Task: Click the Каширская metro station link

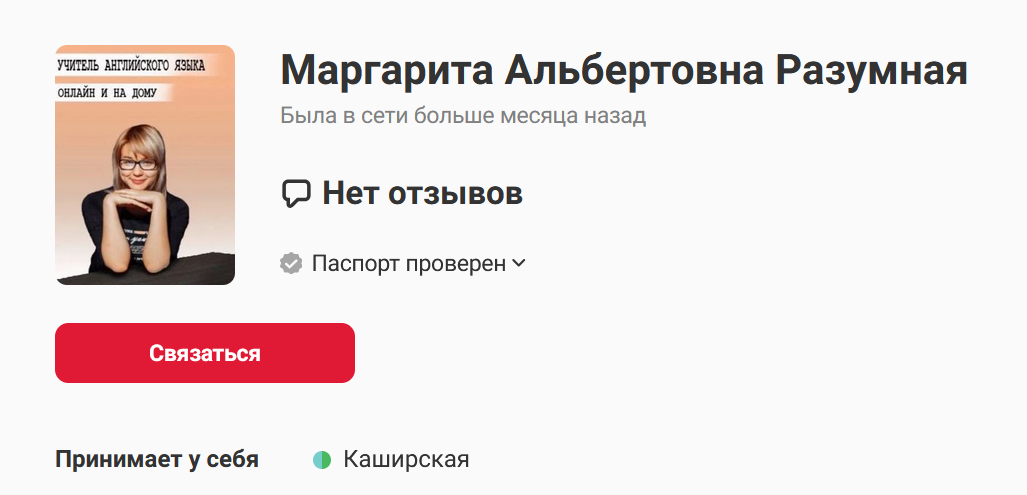Action: 406,460
